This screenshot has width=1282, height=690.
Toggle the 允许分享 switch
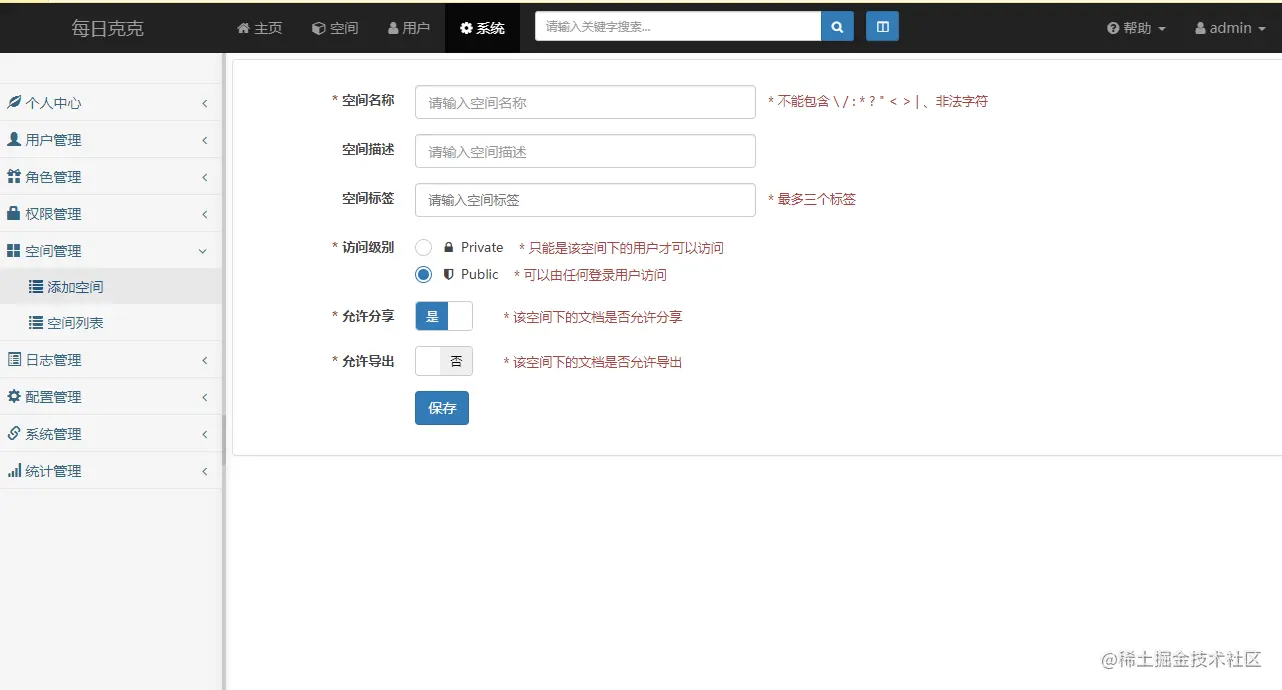point(444,316)
